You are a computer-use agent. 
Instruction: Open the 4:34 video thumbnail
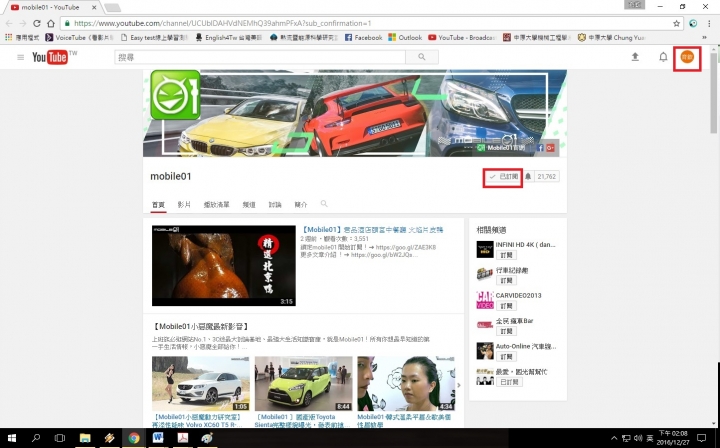click(406, 383)
